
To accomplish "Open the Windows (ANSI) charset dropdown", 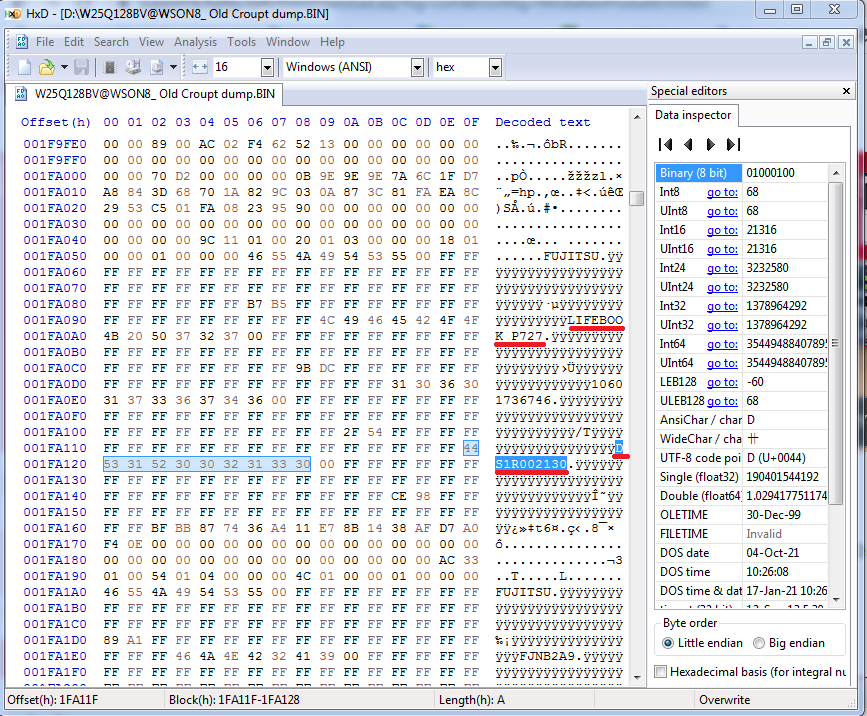I will point(417,67).
